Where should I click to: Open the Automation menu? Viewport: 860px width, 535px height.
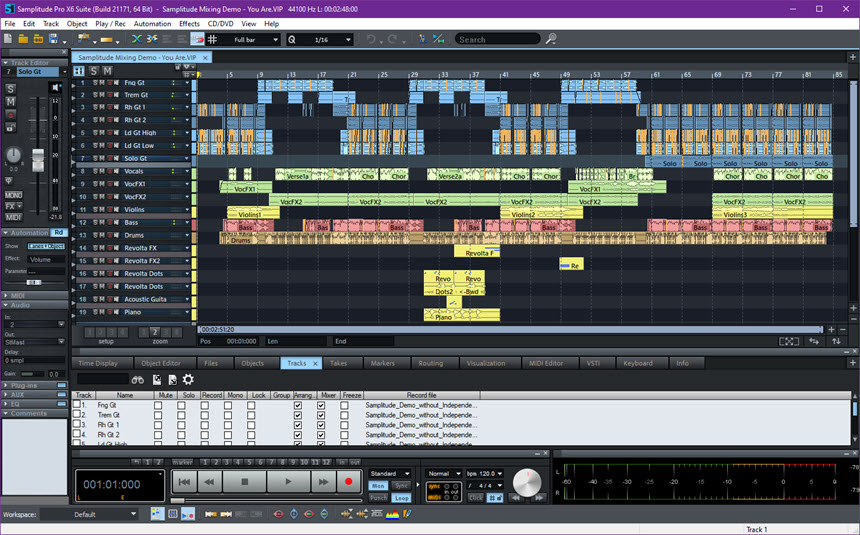[x=152, y=24]
